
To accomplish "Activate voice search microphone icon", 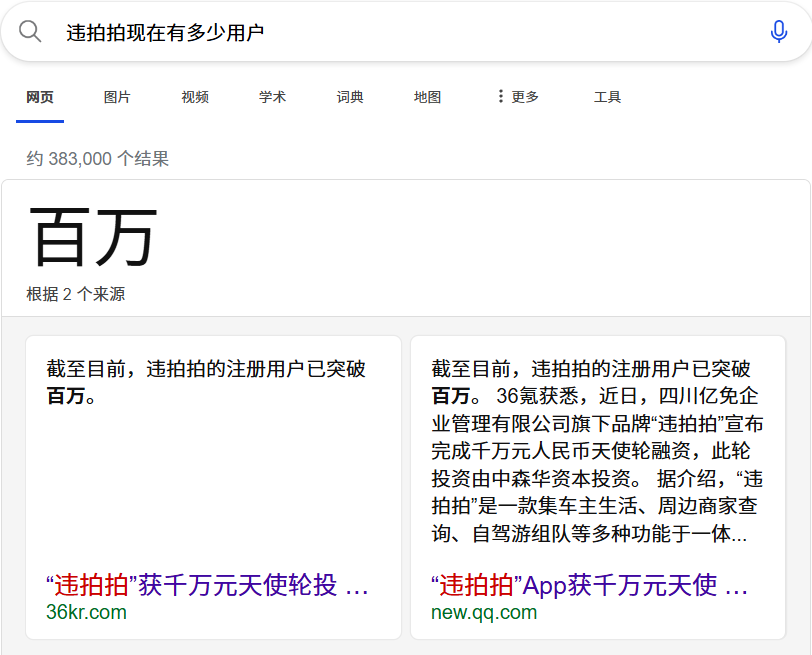I will coord(778,32).
